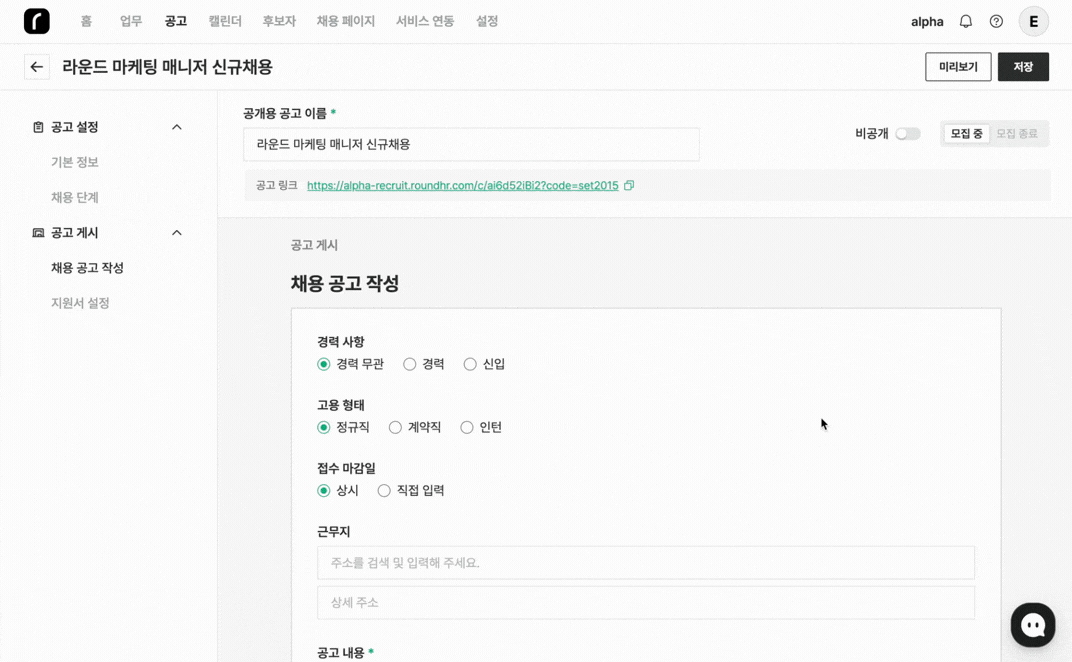Open the chat support widget
The height and width of the screenshot is (662, 1072).
[1033, 625]
